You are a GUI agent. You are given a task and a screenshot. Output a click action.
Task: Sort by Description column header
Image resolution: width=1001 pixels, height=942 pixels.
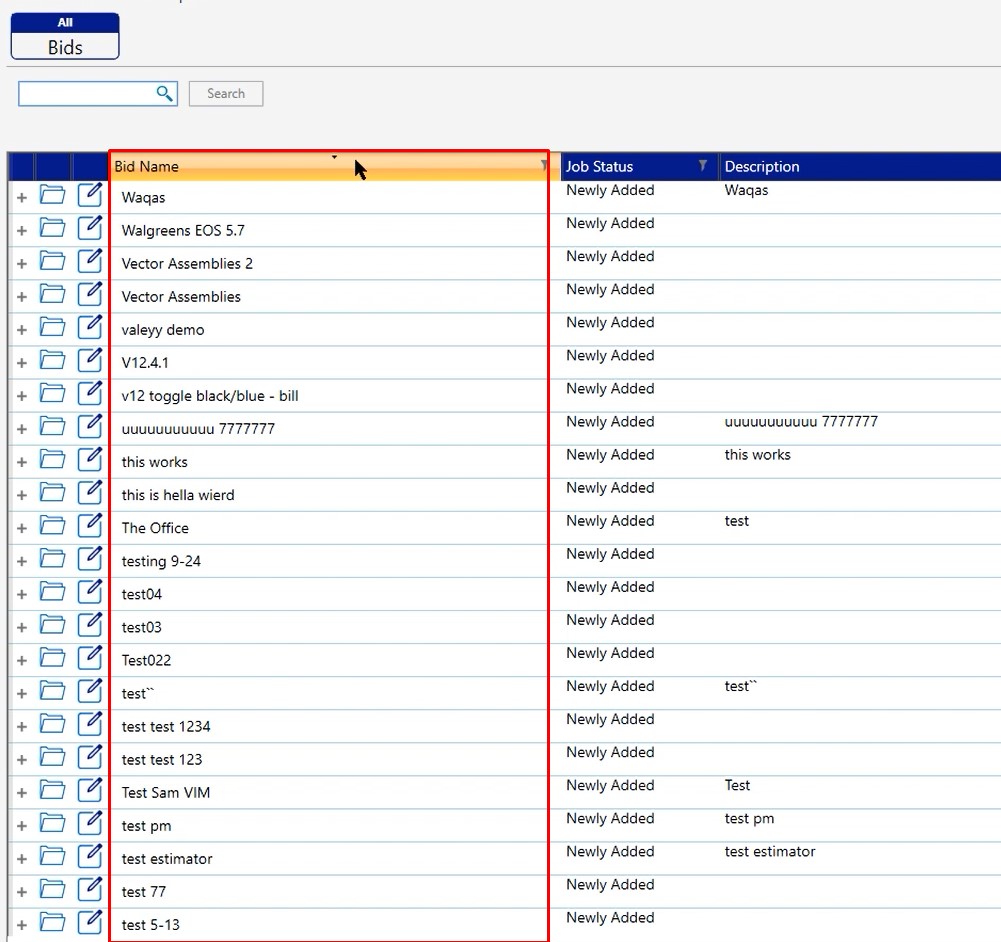click(x=762, y=167)
